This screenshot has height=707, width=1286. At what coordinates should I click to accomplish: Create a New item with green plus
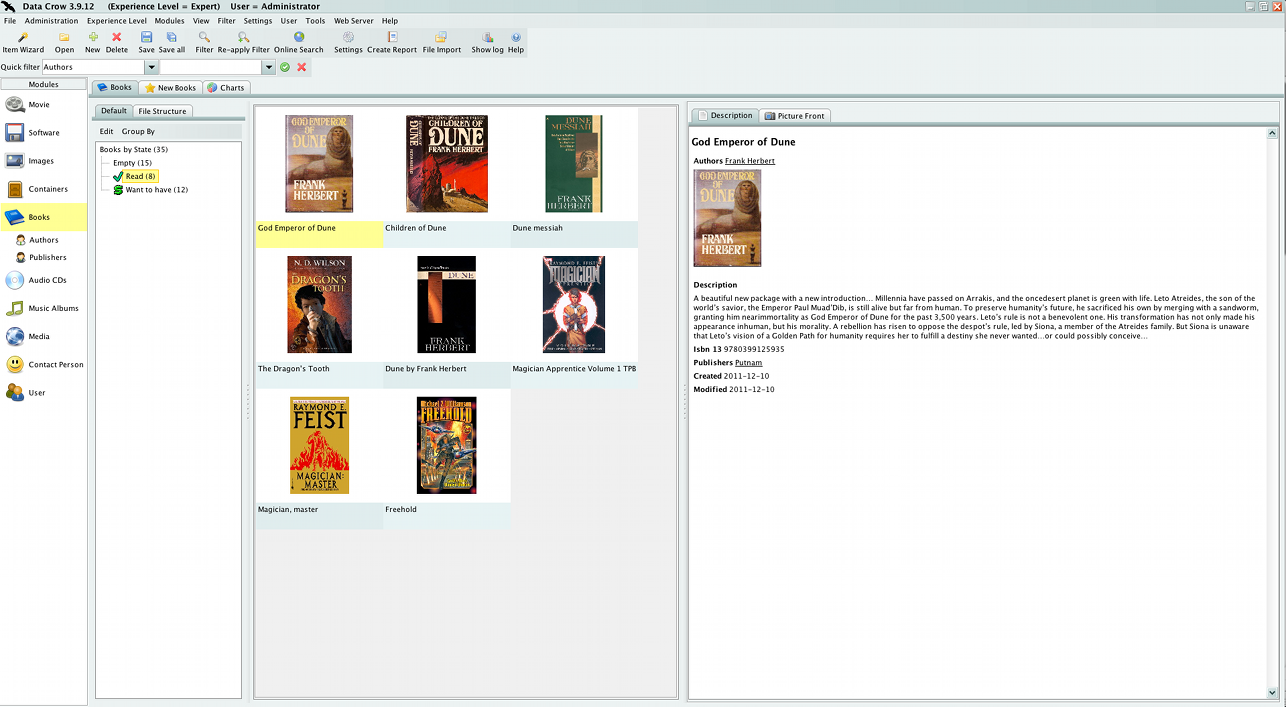coord(93,42)
